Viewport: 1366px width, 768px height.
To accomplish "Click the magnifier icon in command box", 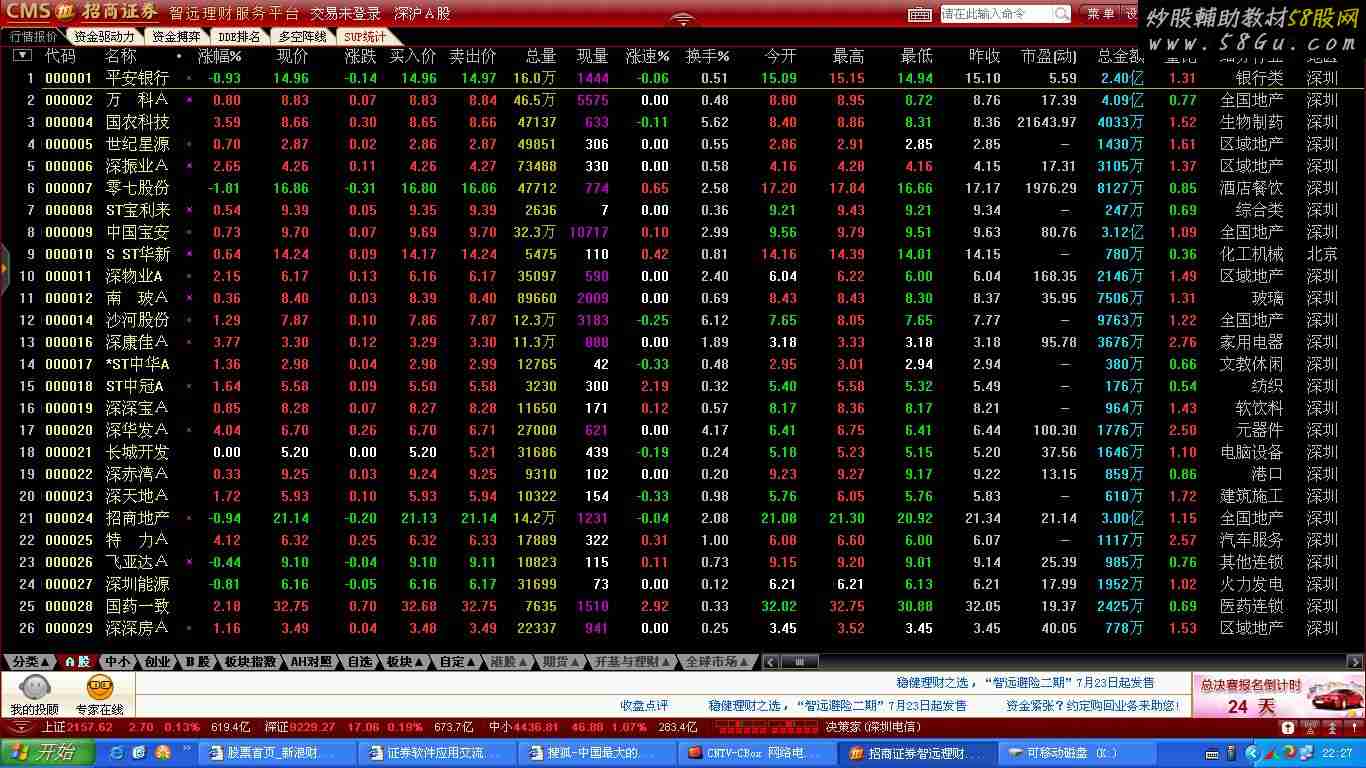I will pyautogui.click(x=1060, y=13).
